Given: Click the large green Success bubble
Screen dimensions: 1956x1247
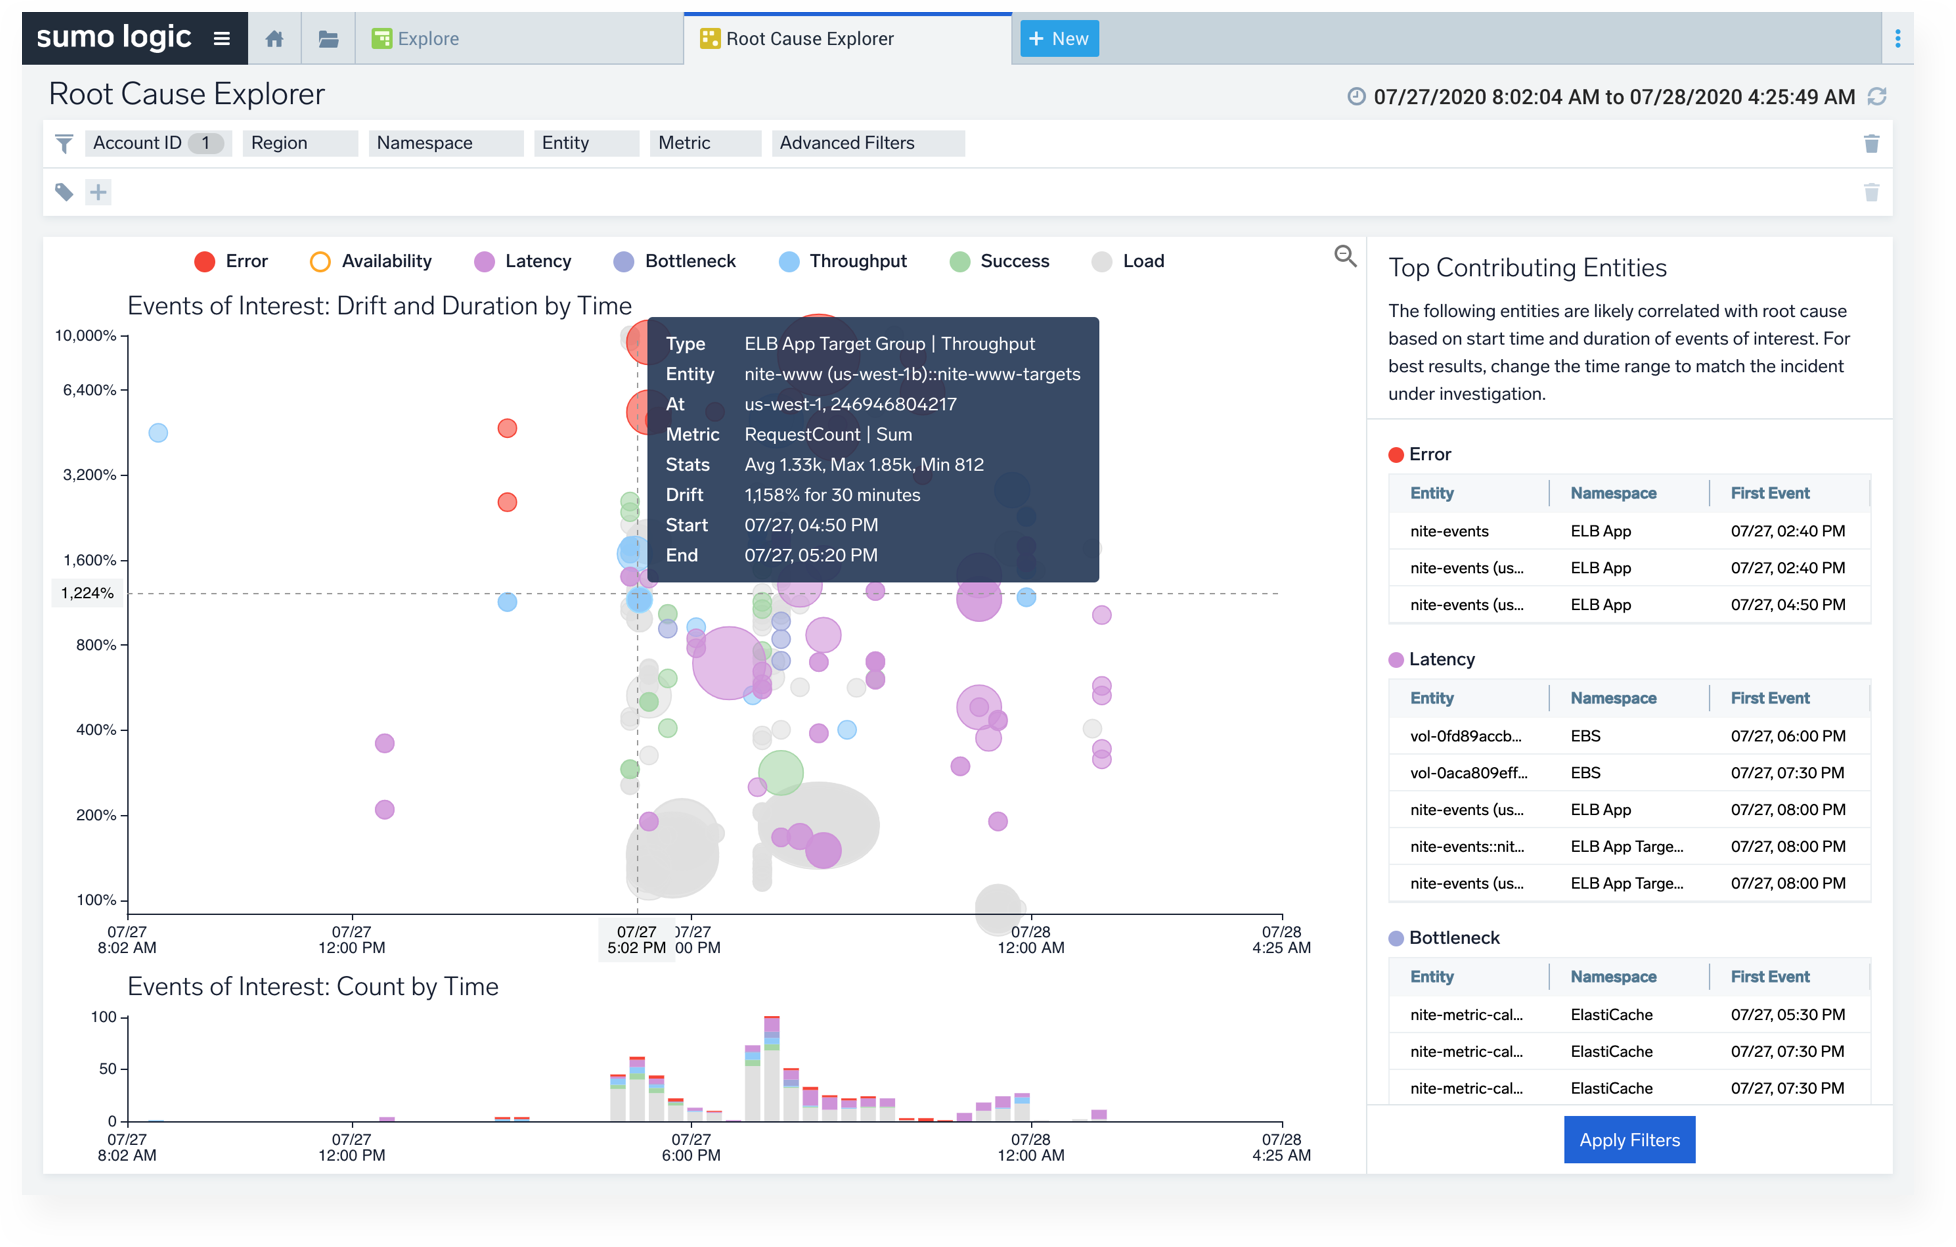Looking at the screenshot, I should click(781, 773).
